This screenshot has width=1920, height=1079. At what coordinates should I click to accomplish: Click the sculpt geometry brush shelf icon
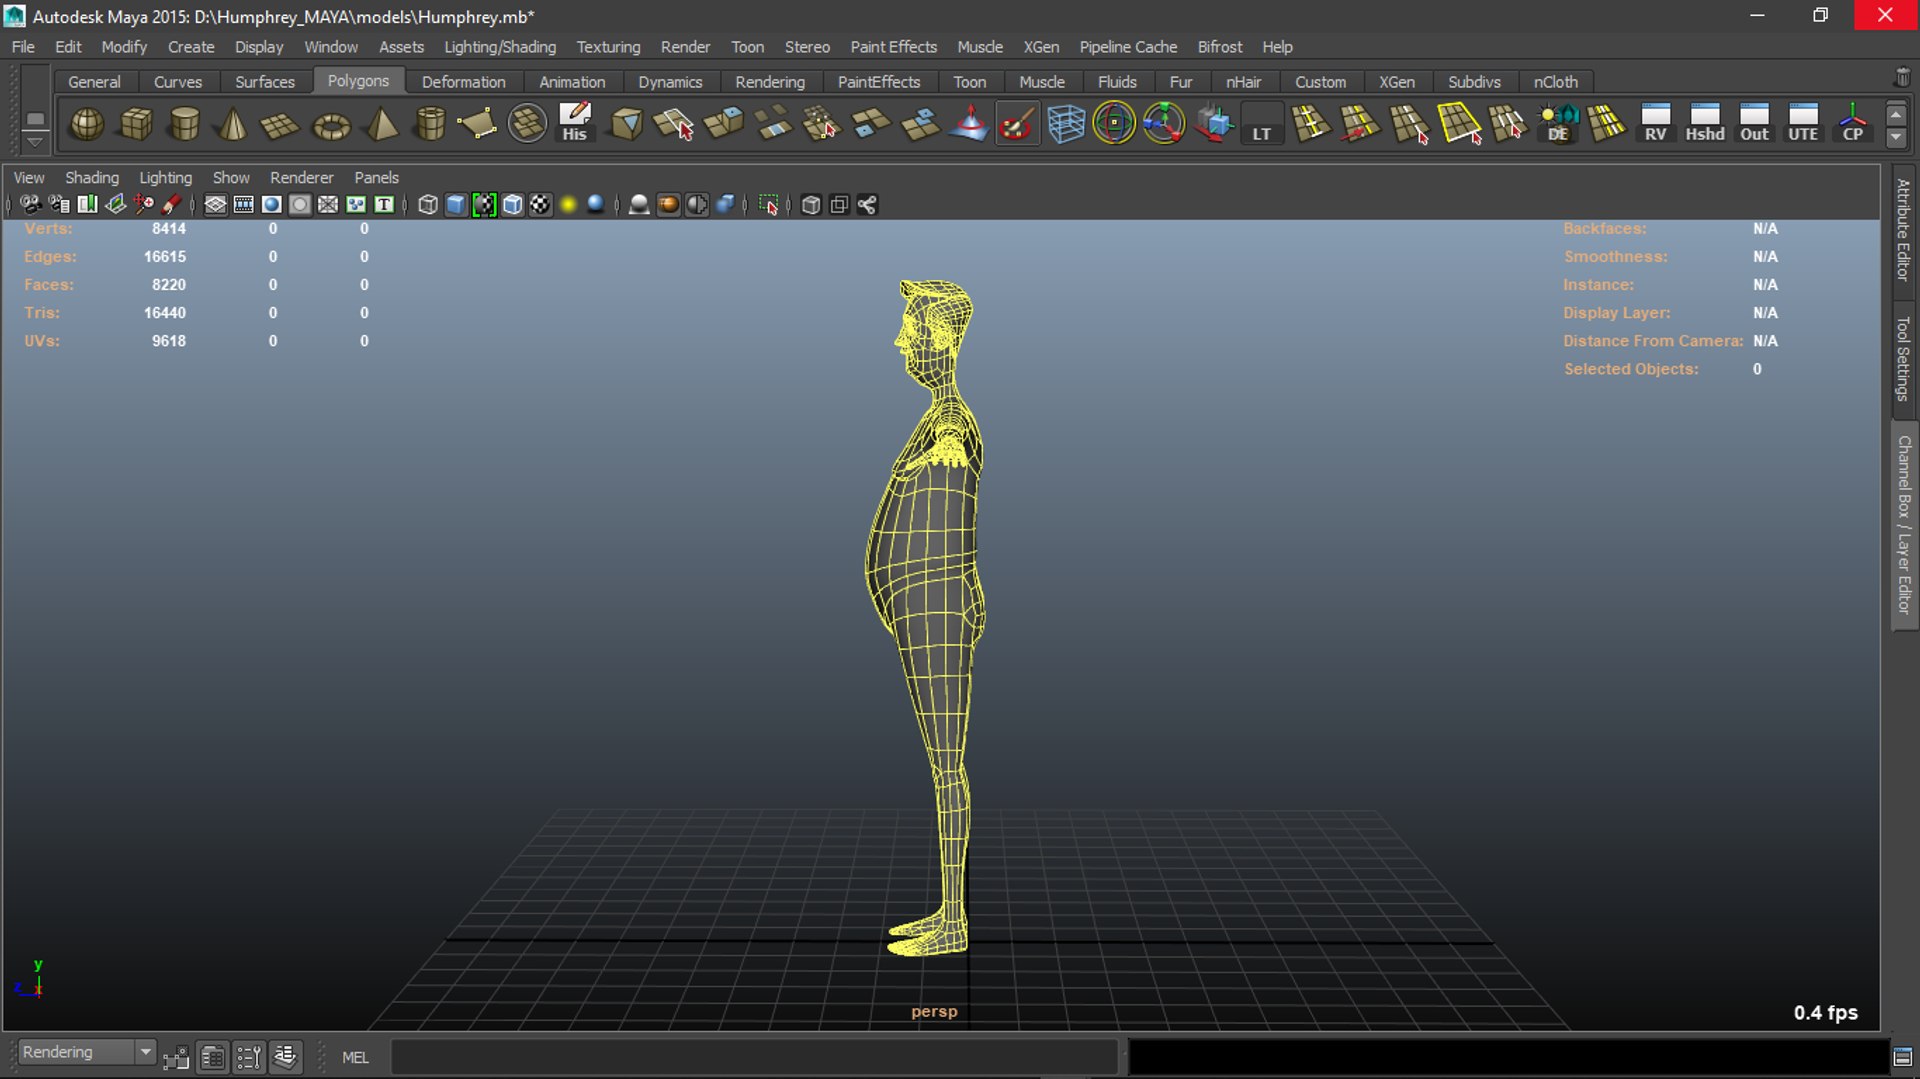pyautogui.click(x=1016, y=124)
